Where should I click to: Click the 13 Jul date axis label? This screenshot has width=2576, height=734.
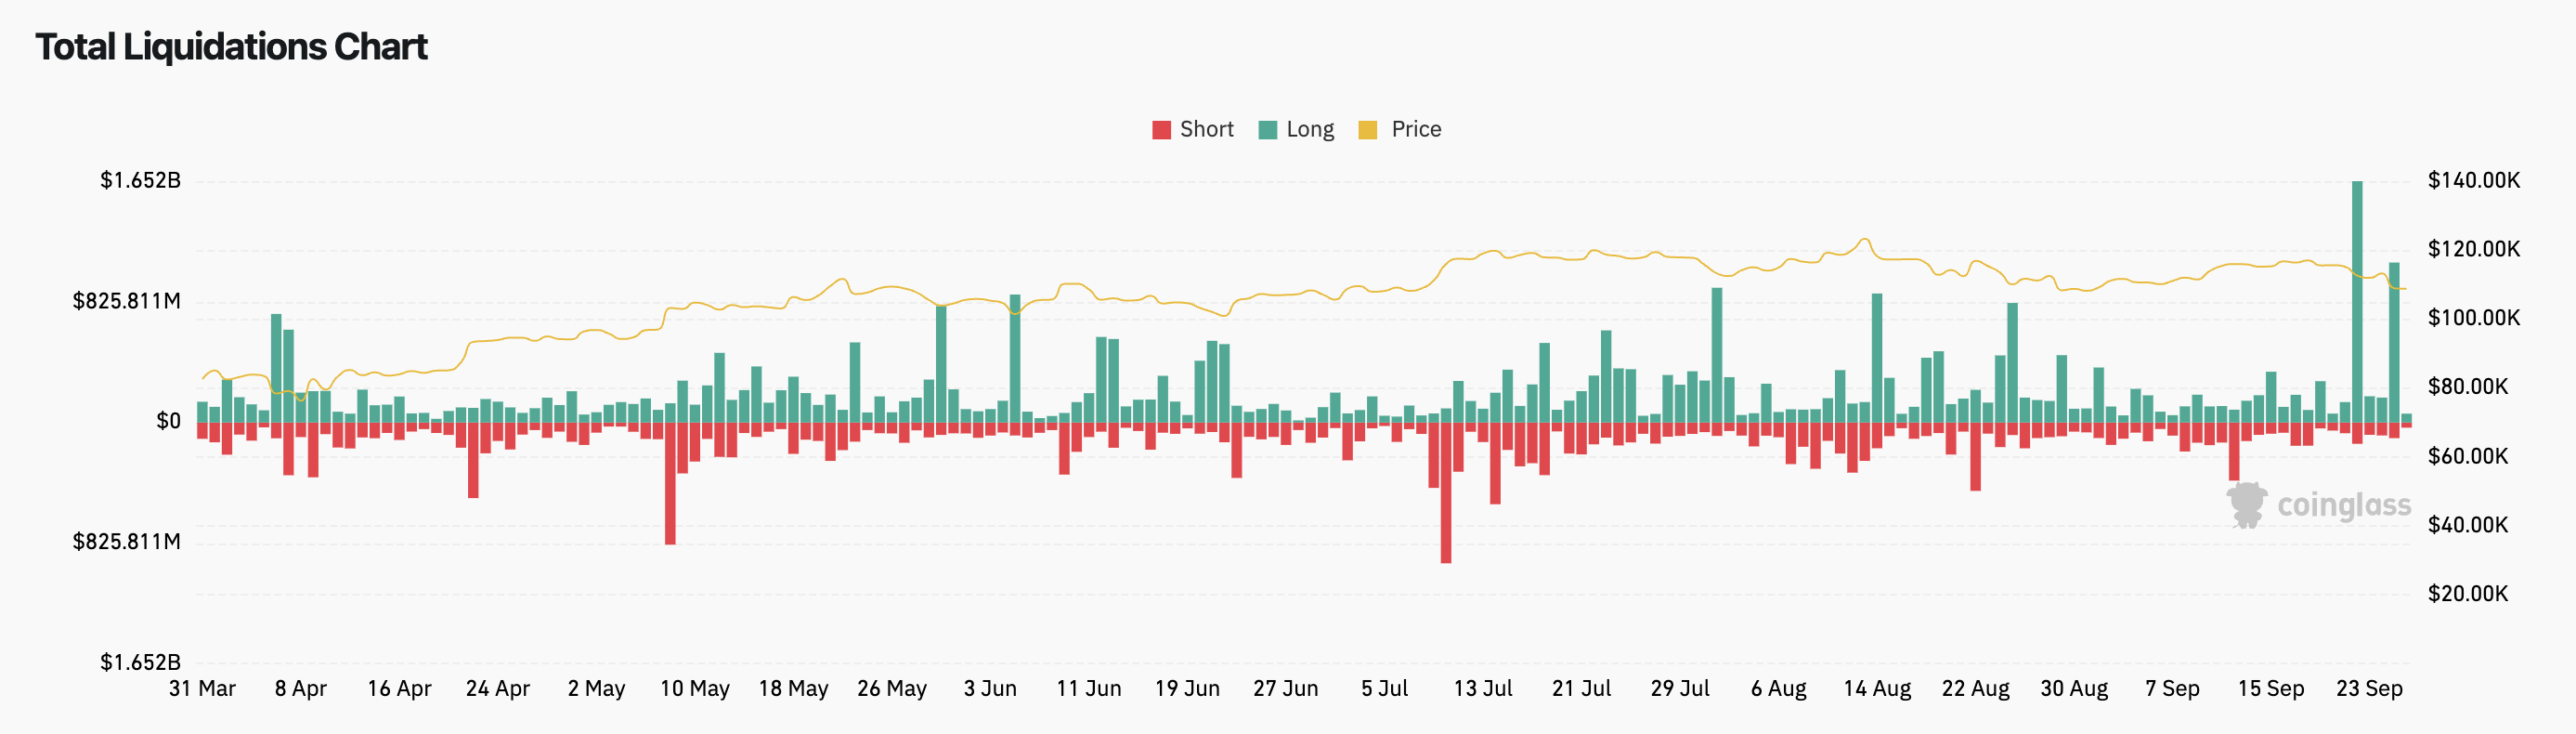point(1483,689)
